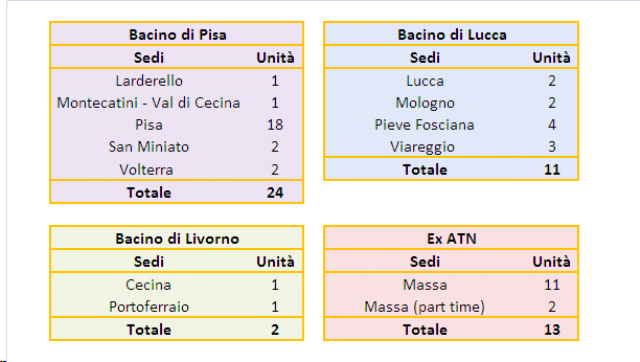Click the Sedi header in Ex ATN table
The width and height of the screenshot is (640, 362).
(x=425, y=262)
